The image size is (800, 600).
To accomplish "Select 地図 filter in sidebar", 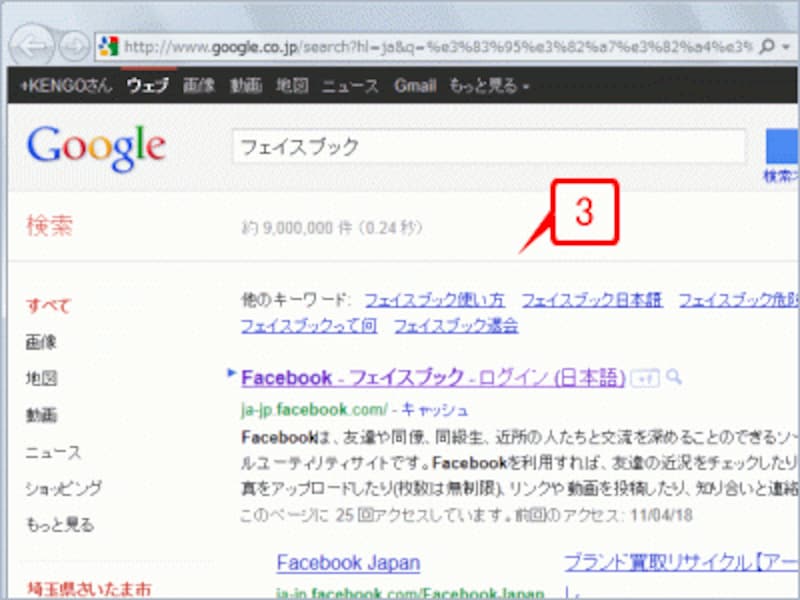I will tap(41, 379).
